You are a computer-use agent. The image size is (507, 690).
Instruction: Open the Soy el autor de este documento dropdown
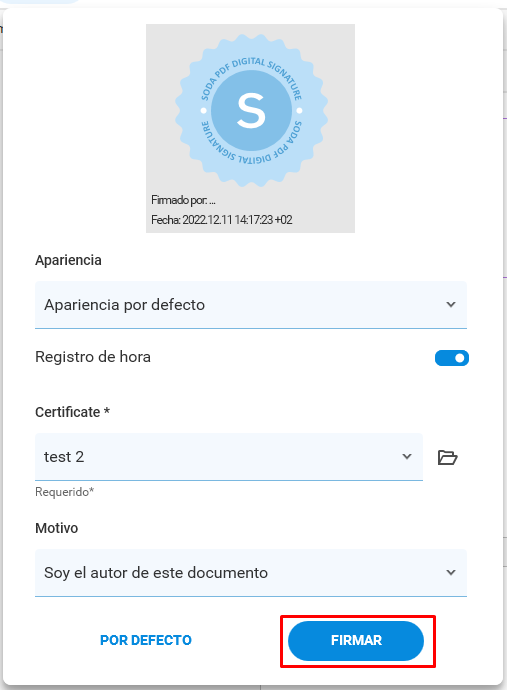(251, 573)
